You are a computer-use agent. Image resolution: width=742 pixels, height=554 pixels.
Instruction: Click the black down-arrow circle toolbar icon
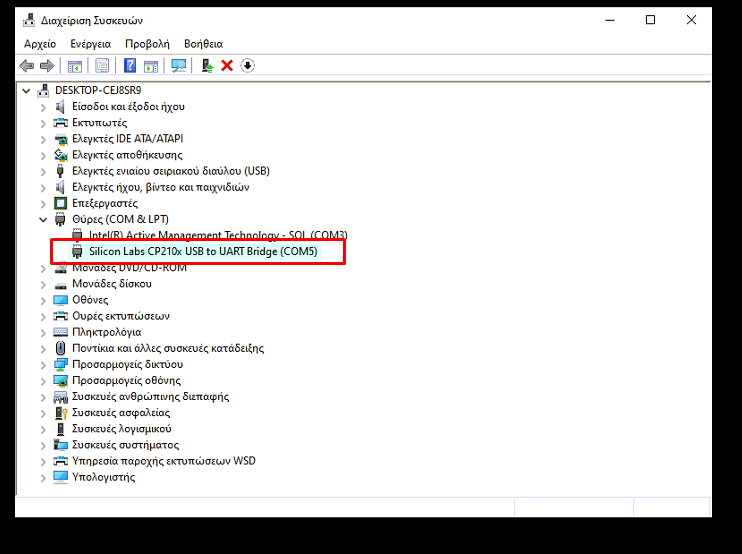tap(247, 66)
